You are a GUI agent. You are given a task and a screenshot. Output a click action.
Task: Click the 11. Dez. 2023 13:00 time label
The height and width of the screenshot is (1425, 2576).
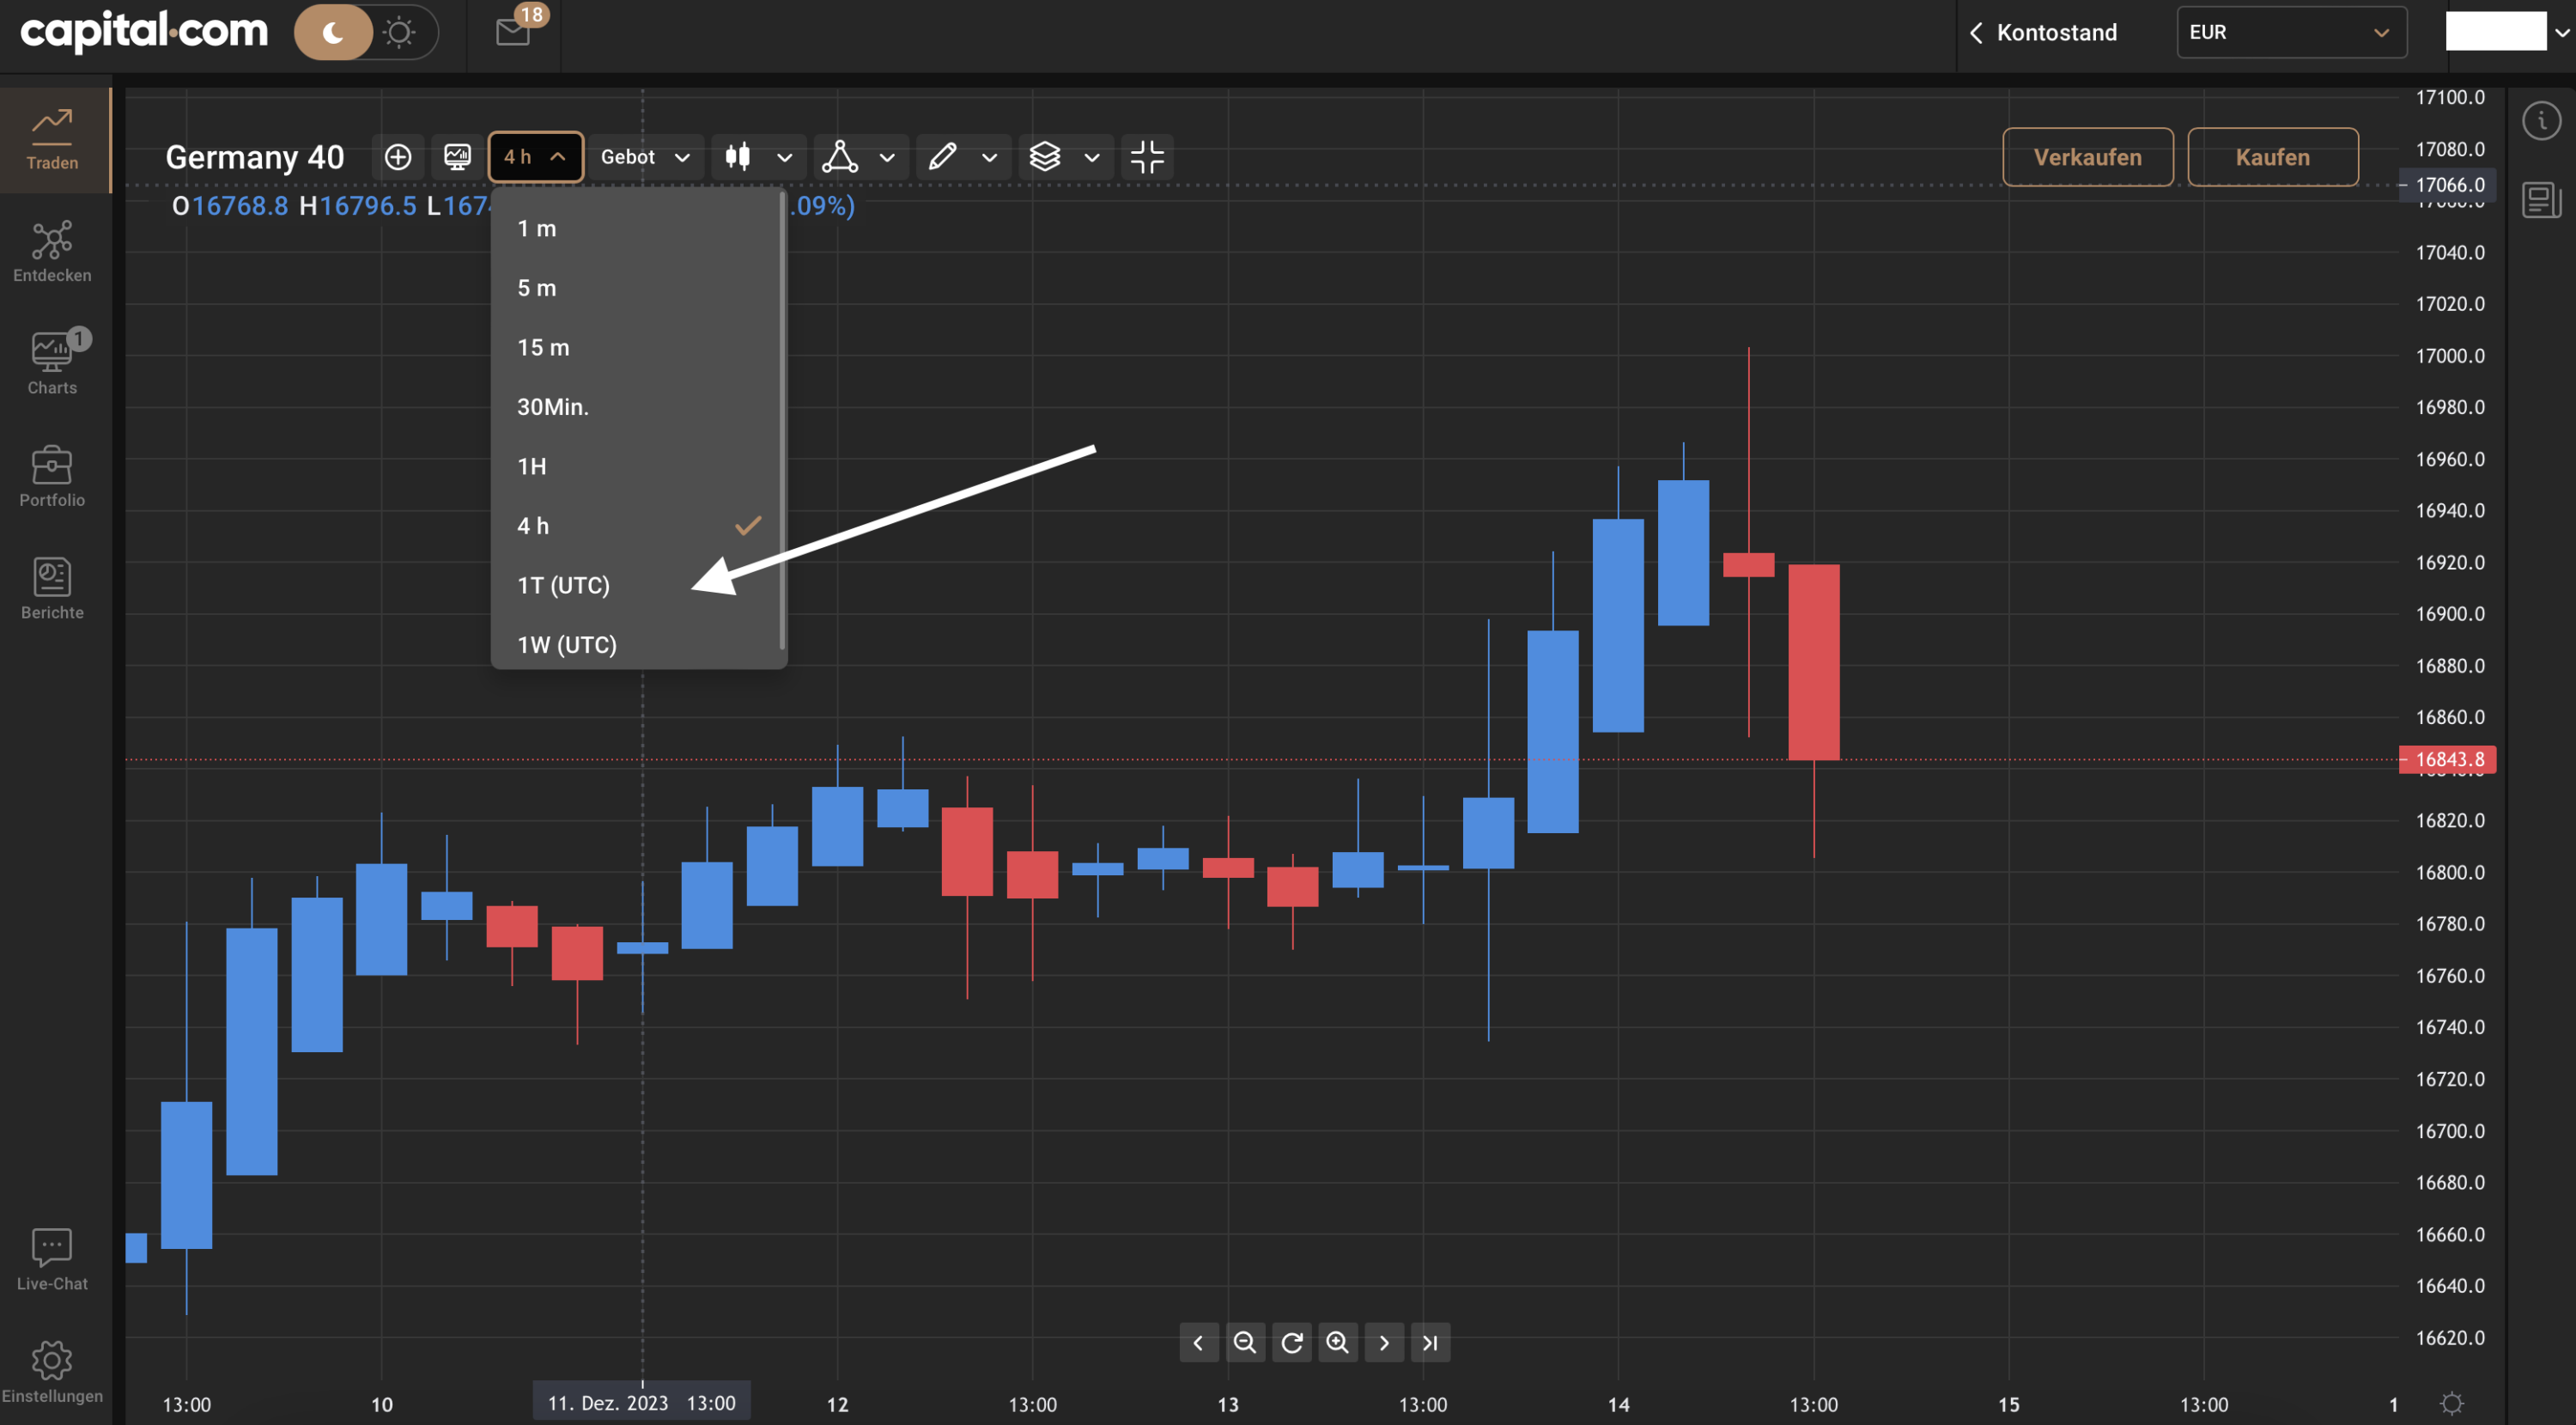point(641,1402)
